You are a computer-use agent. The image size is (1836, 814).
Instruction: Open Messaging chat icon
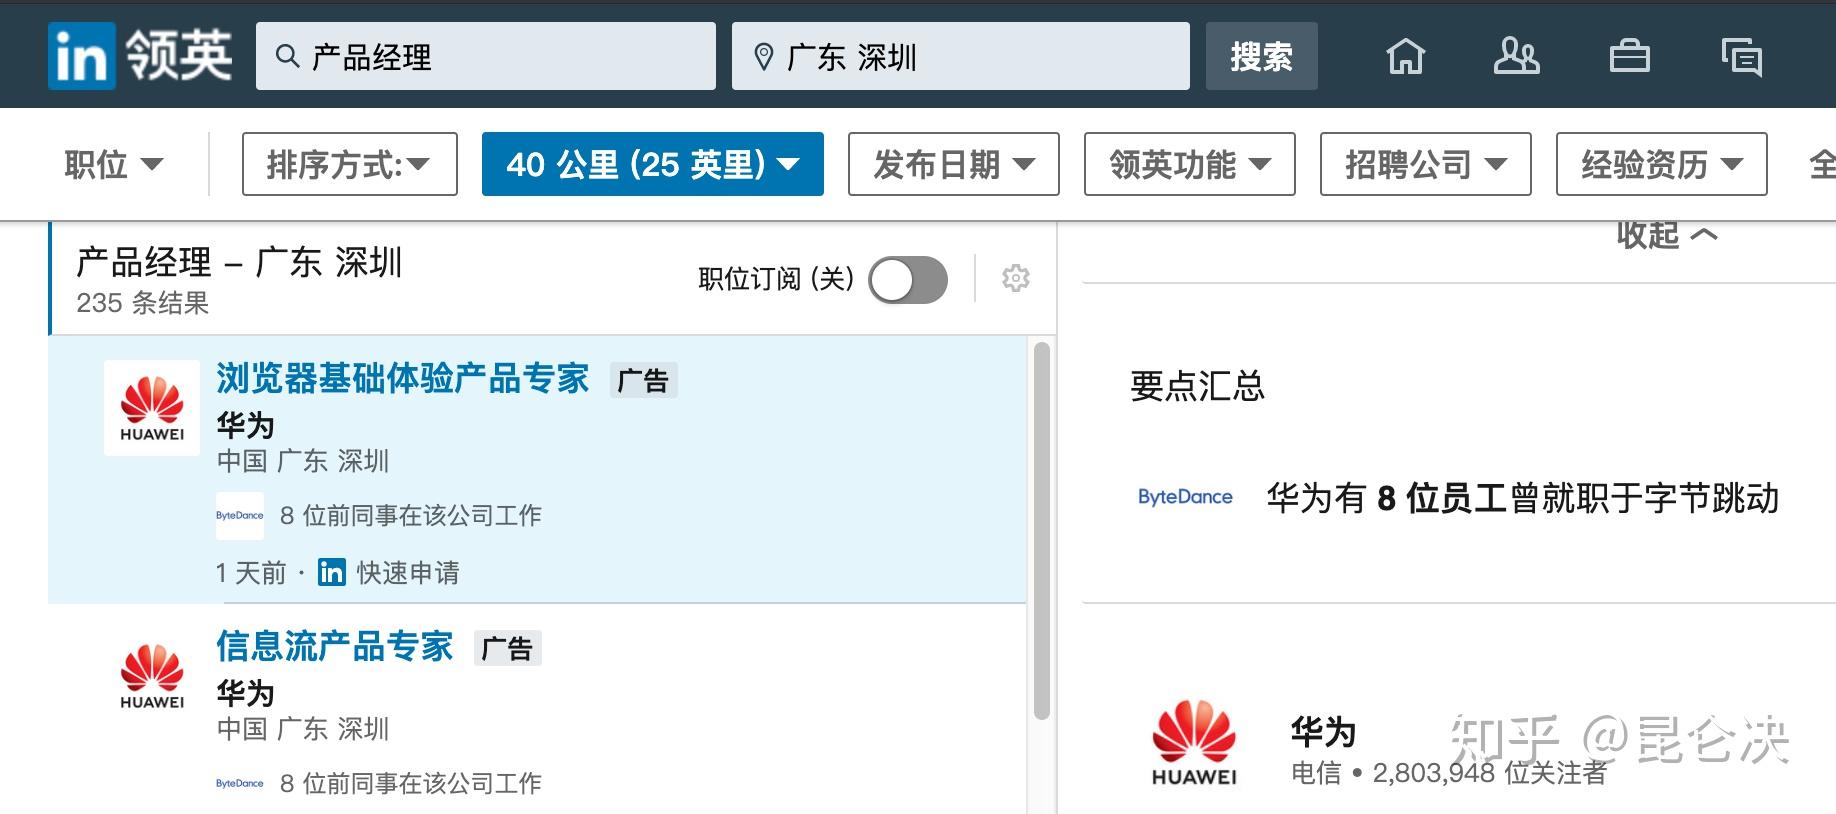[x=1741, y=57]
